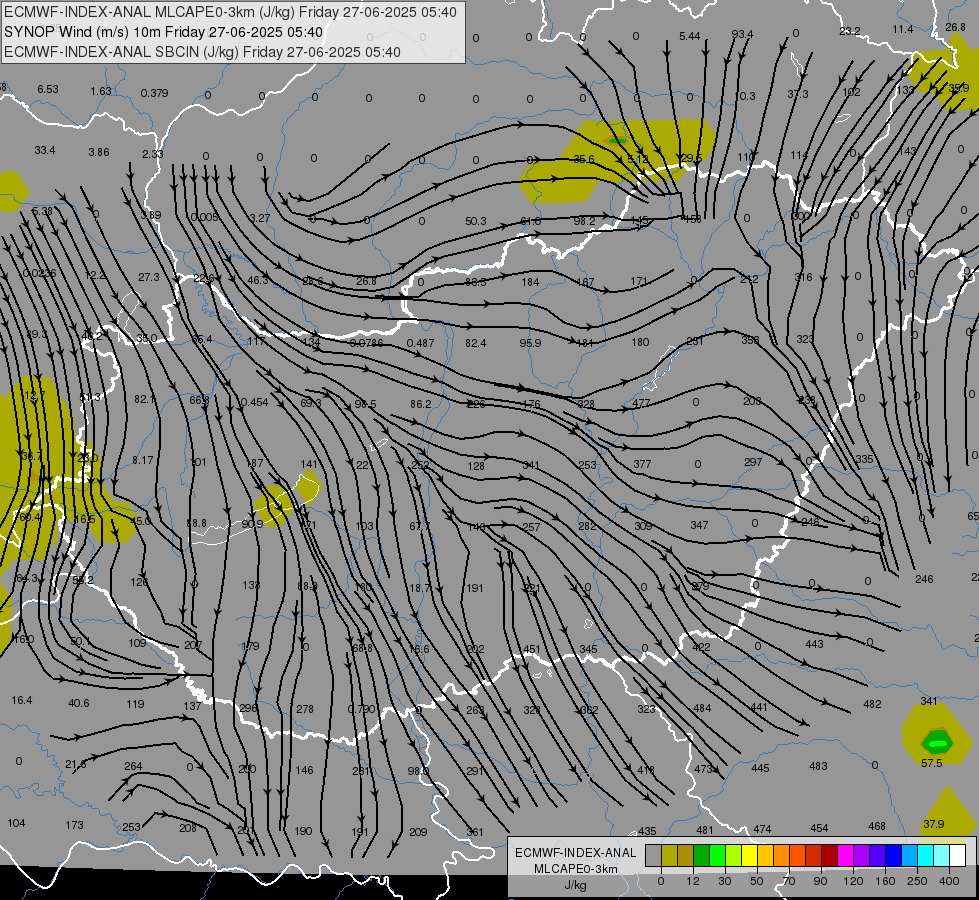
Task: Click the map value '264'
Action: (x=133, y=766)
